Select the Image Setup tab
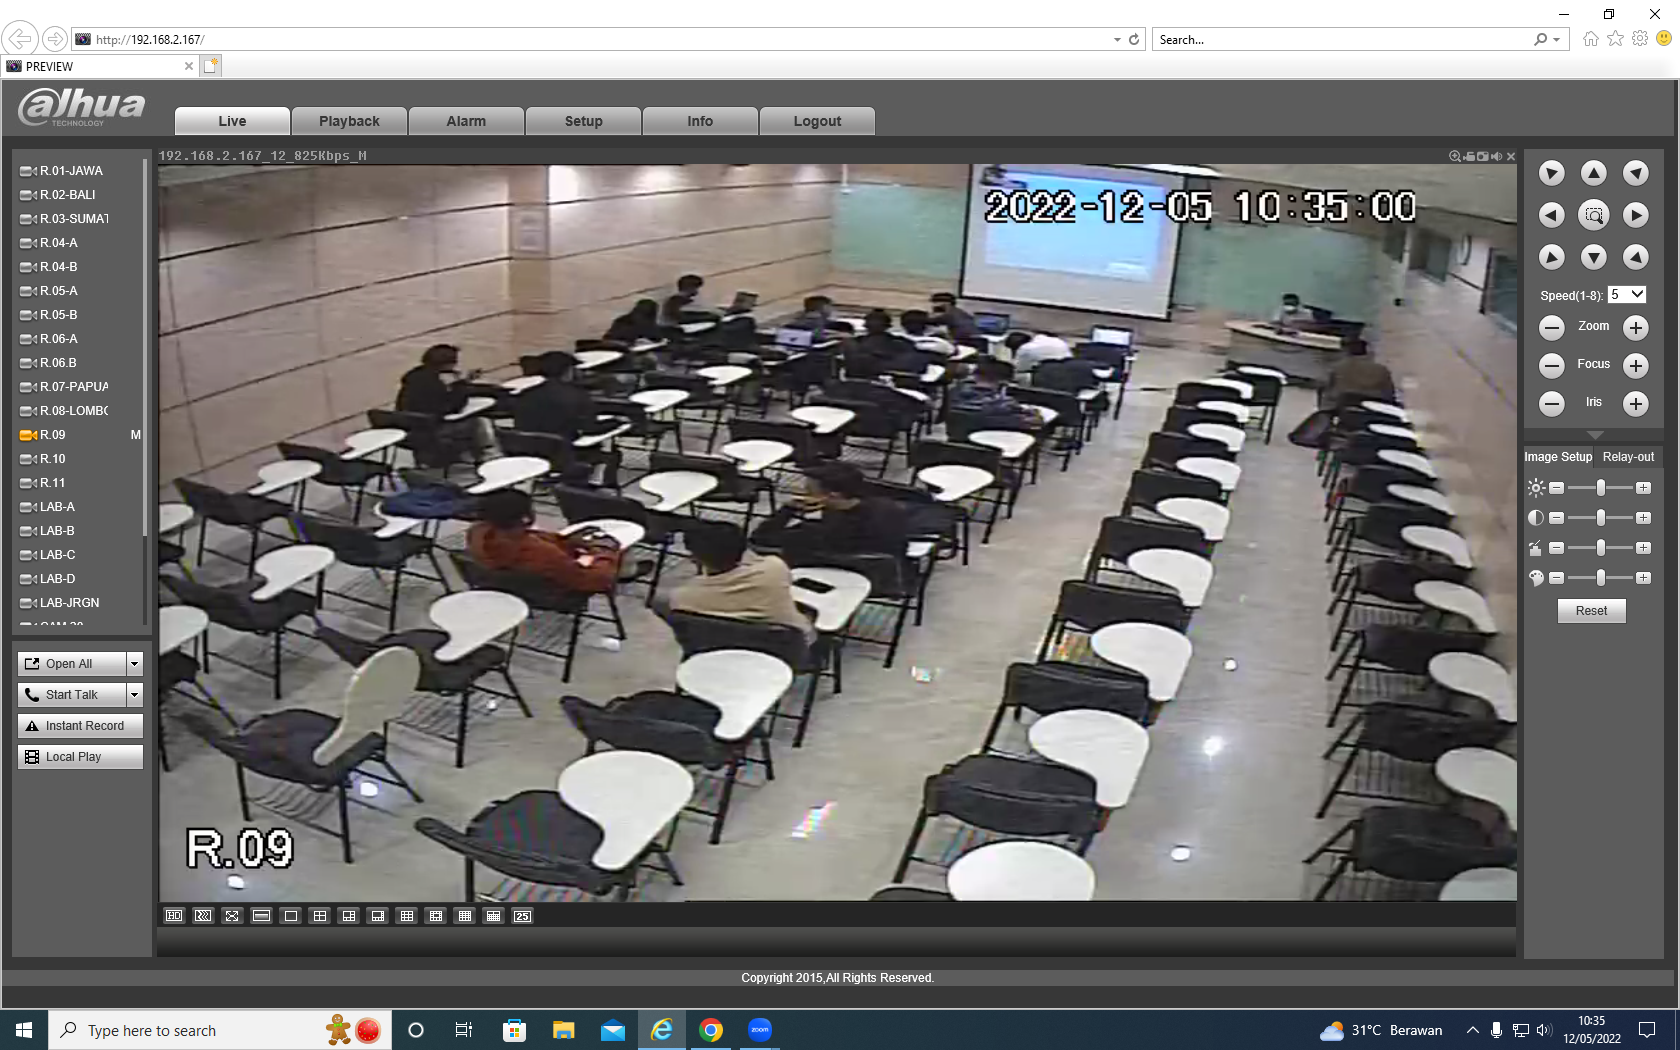1680x1050 pixels. (1558, 457)
